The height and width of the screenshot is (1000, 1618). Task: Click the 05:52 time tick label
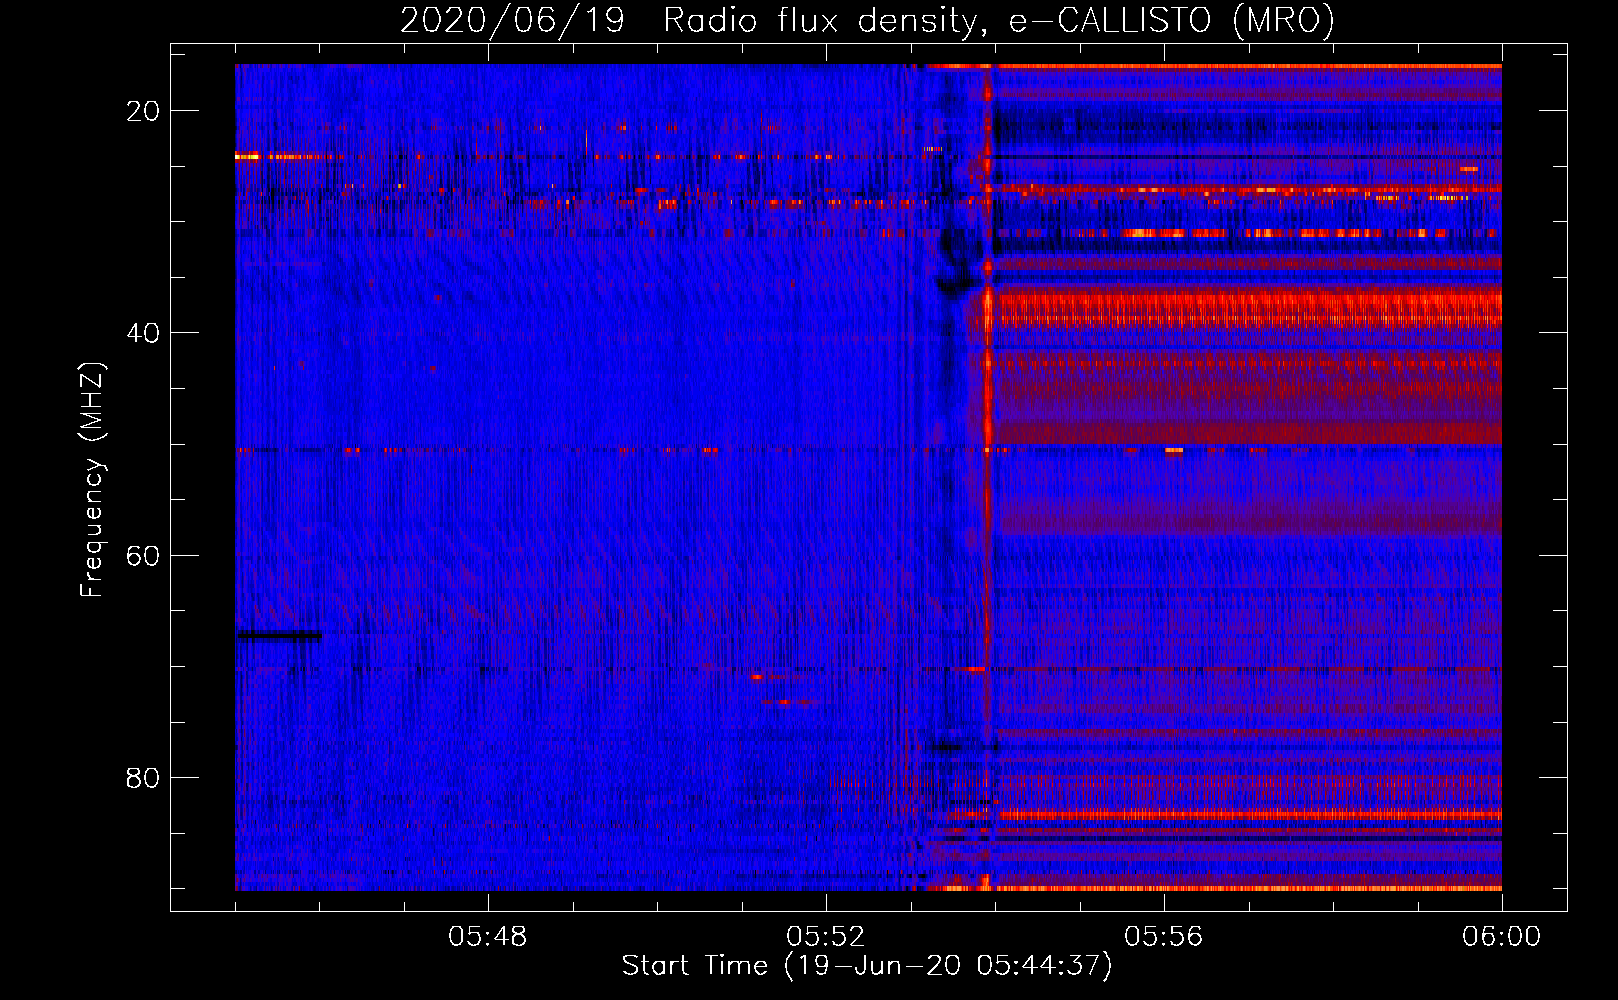point(825,937)
